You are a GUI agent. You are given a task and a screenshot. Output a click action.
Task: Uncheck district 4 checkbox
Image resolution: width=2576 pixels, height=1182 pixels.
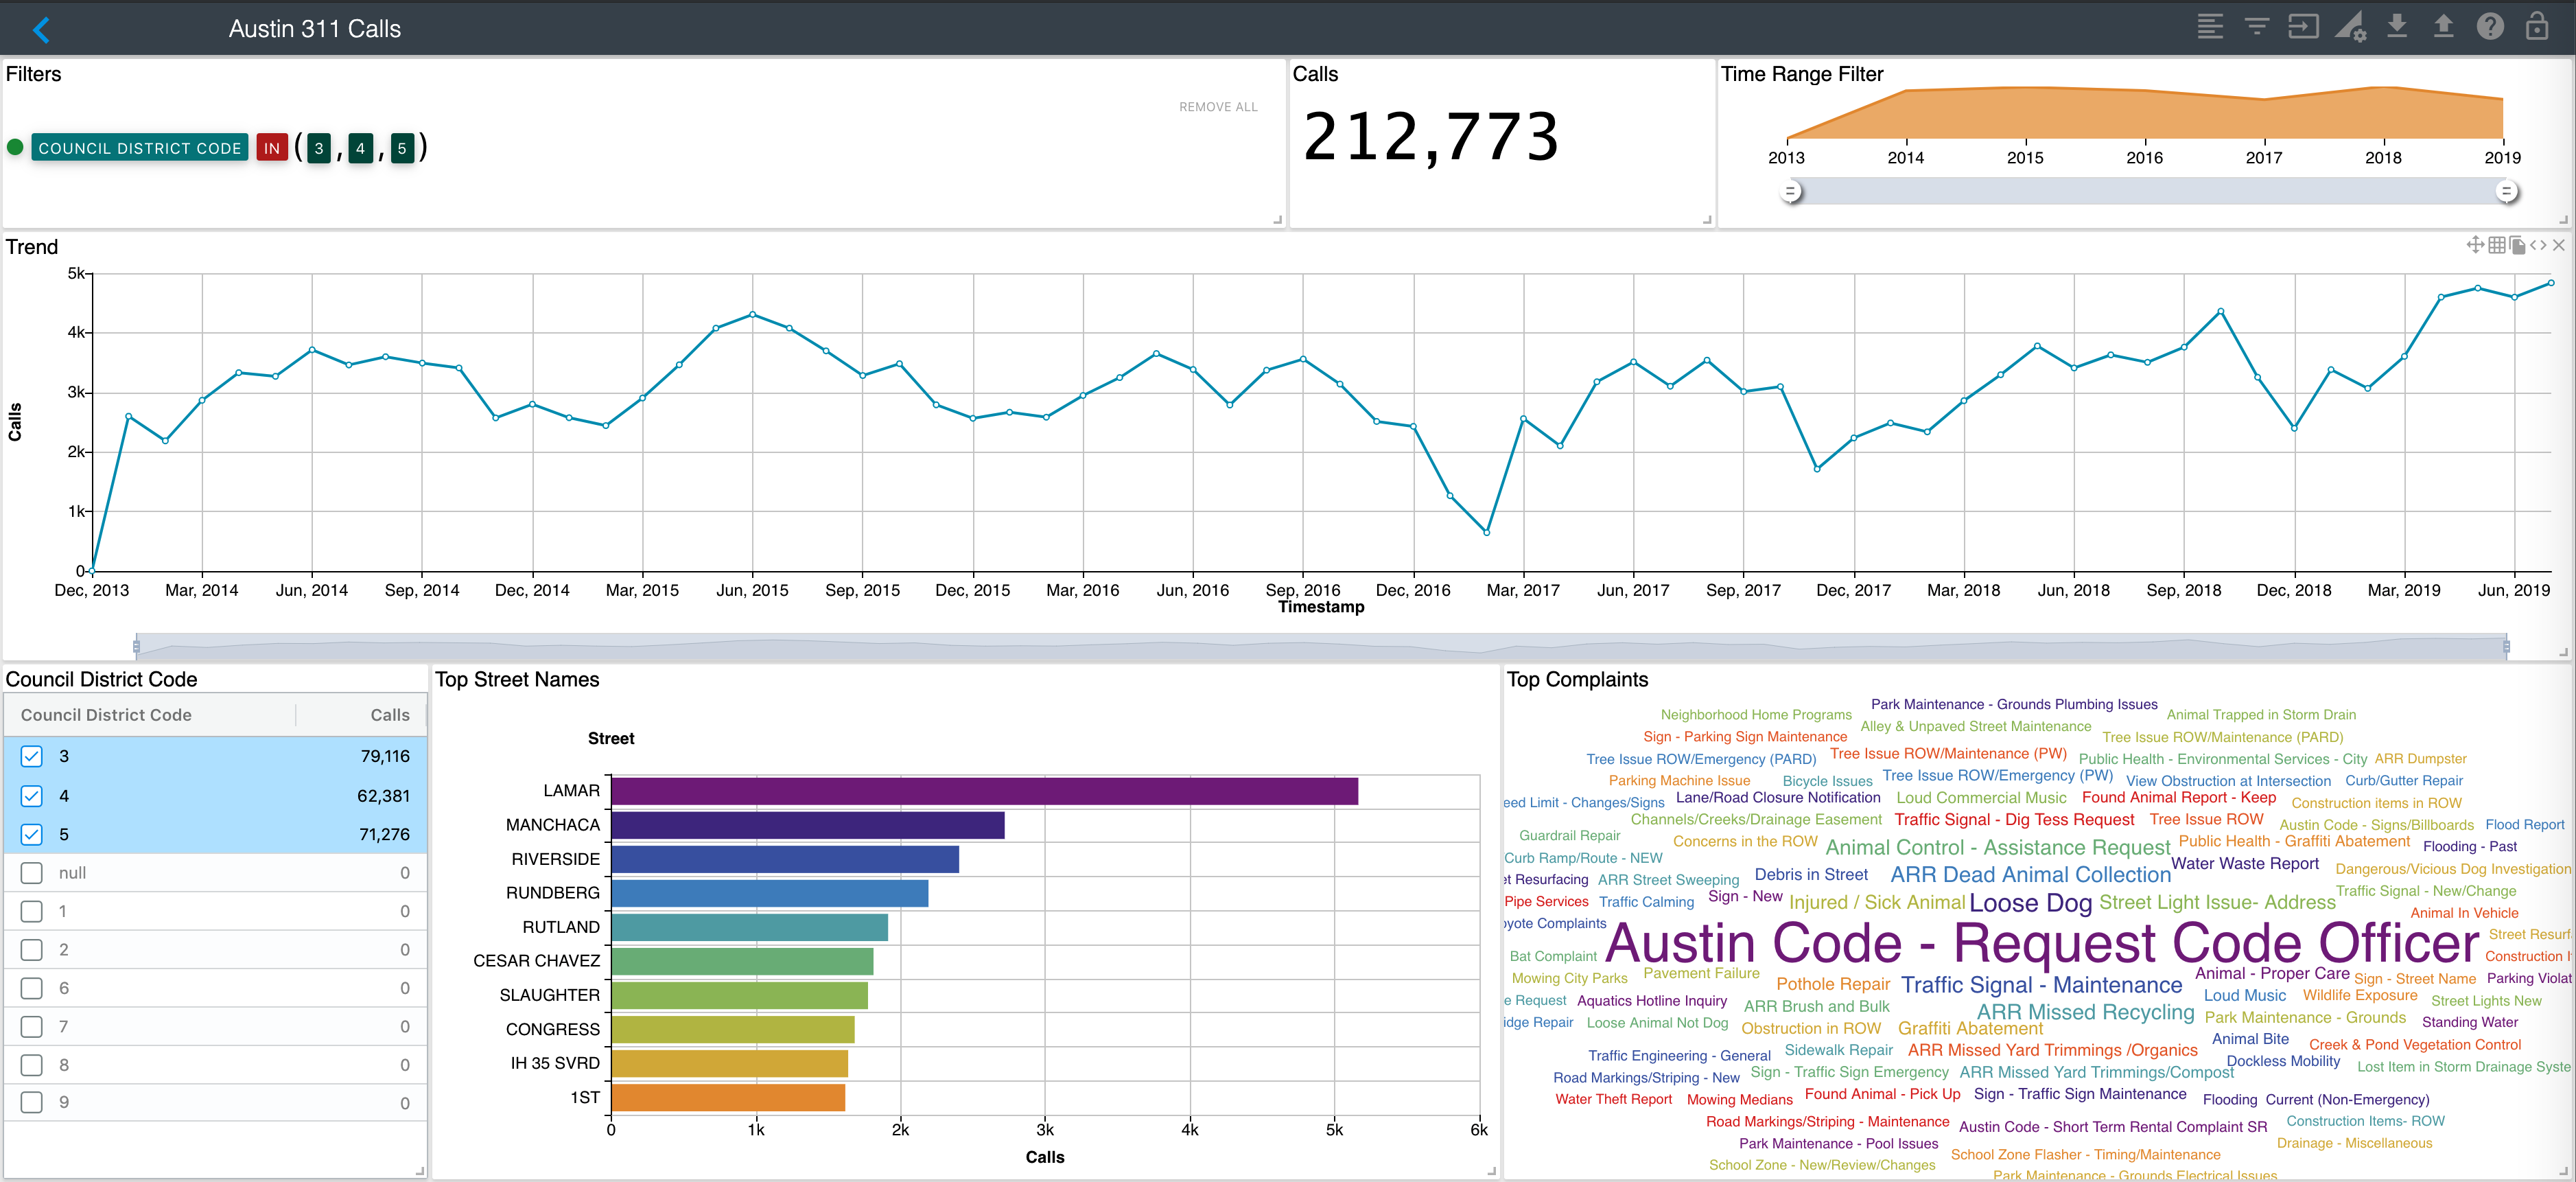coord(32,796)
